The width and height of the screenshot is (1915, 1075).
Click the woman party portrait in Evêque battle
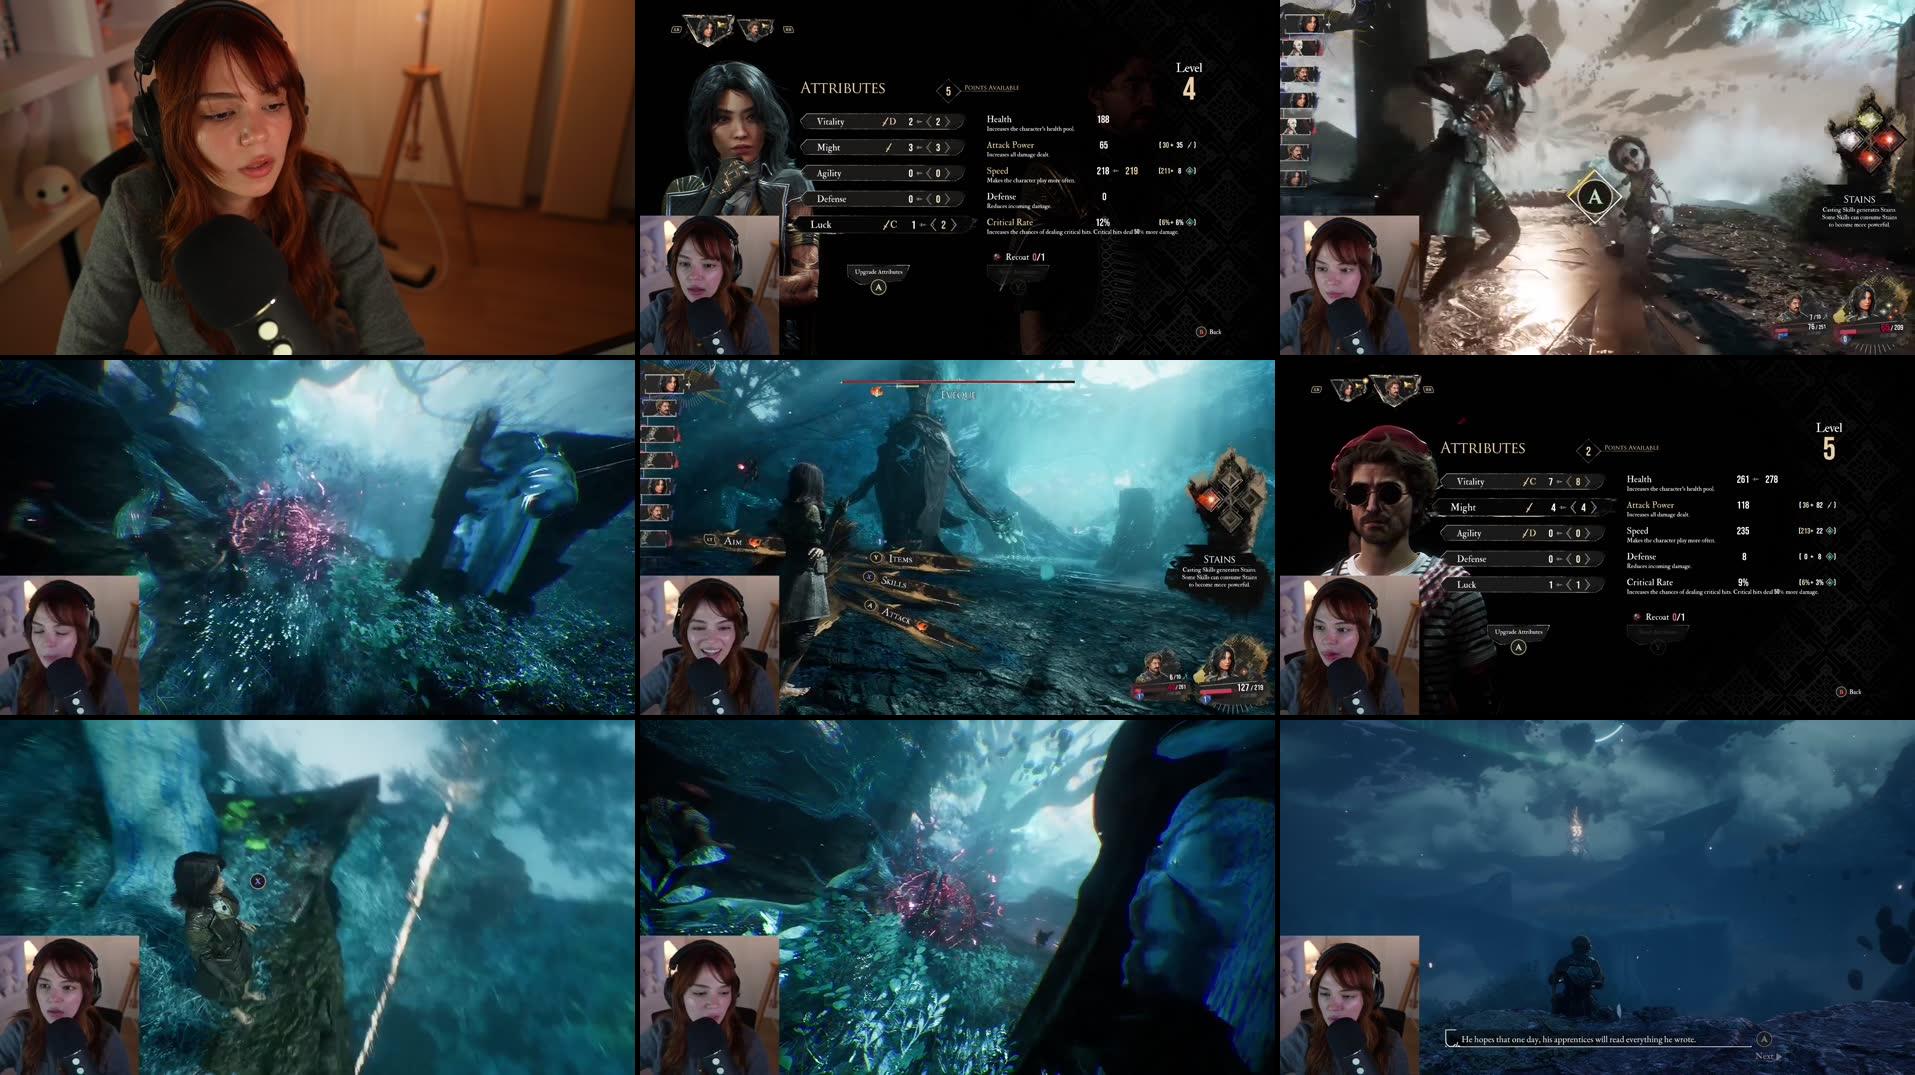click(x=1222, y=663)
